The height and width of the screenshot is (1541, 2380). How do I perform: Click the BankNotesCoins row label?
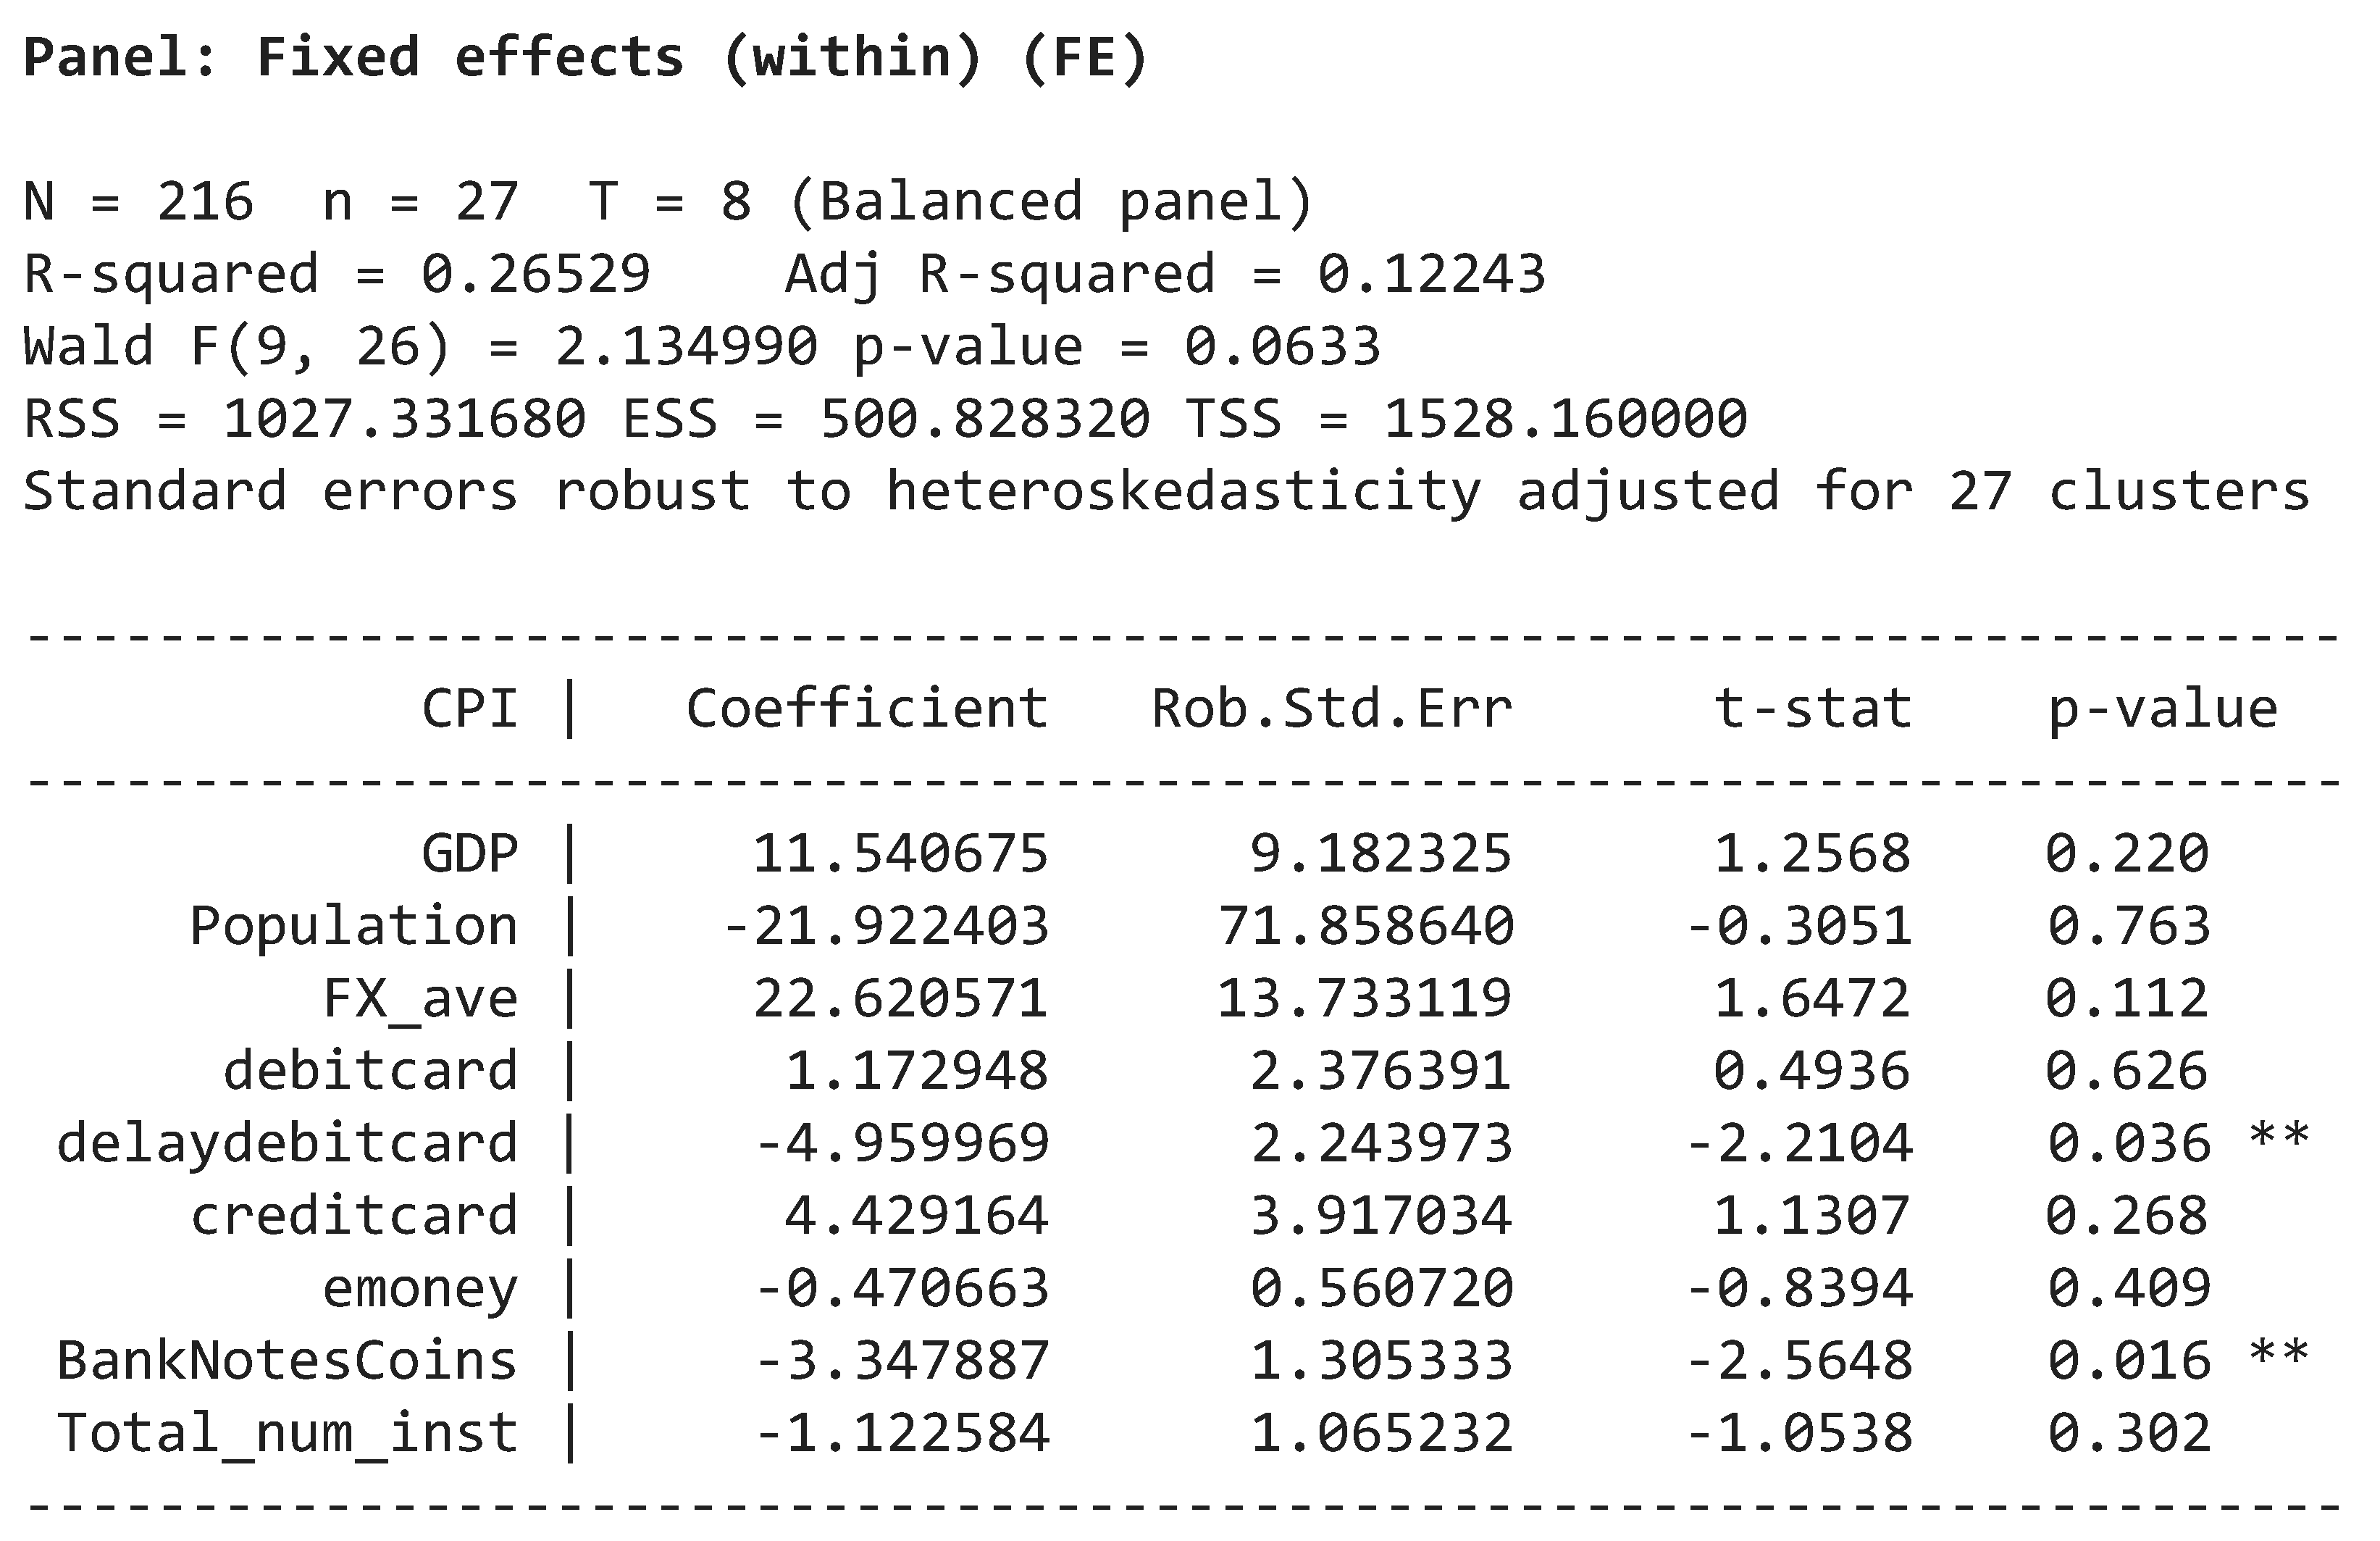pyautogui.click(x=287, y=1361)
